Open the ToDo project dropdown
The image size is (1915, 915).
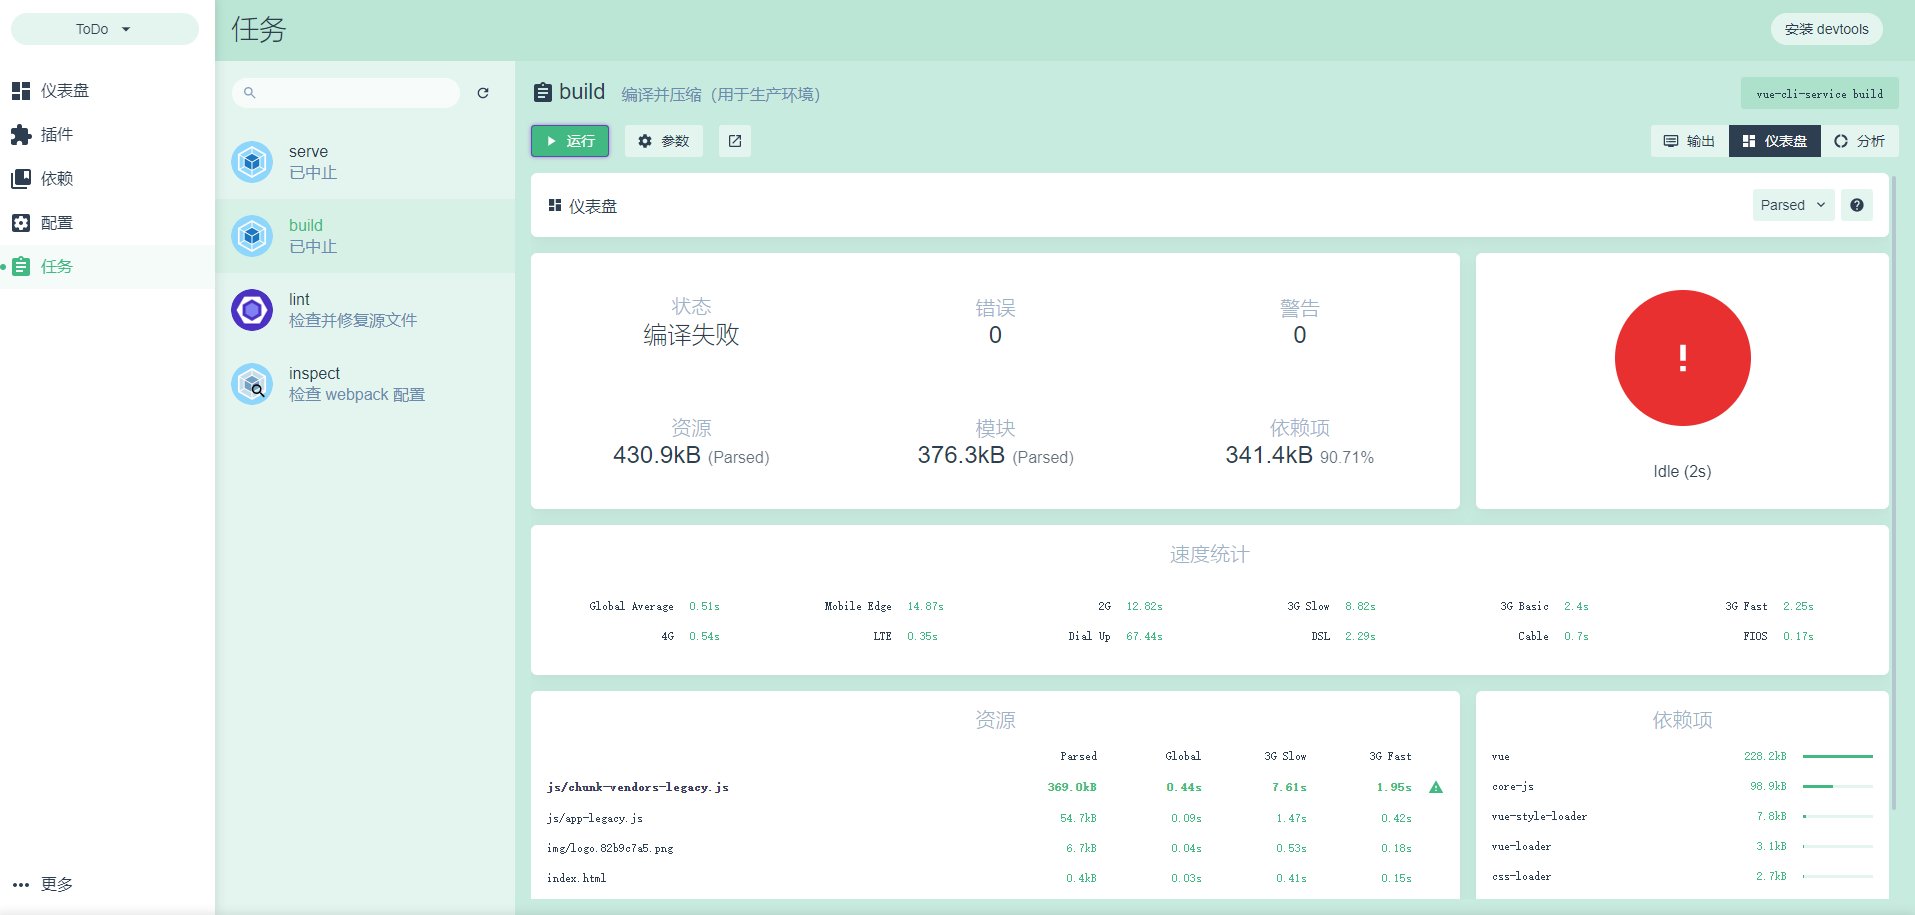pyautogui.click(x=104, y=29)
